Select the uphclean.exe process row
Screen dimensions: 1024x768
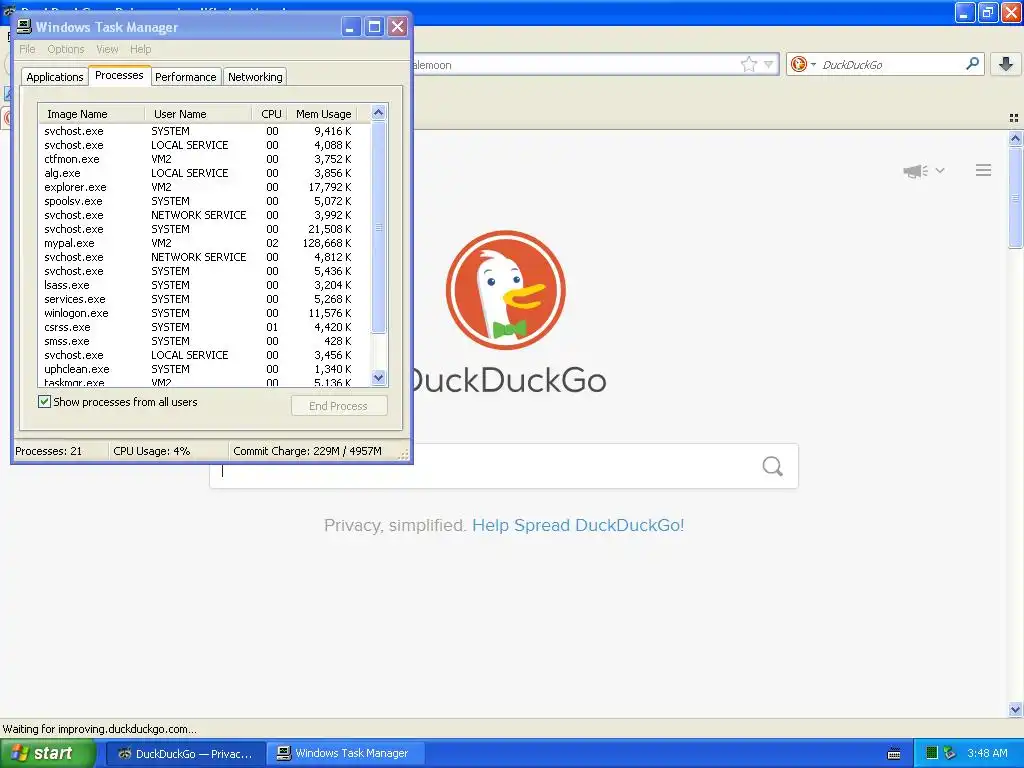click(204, 369)
